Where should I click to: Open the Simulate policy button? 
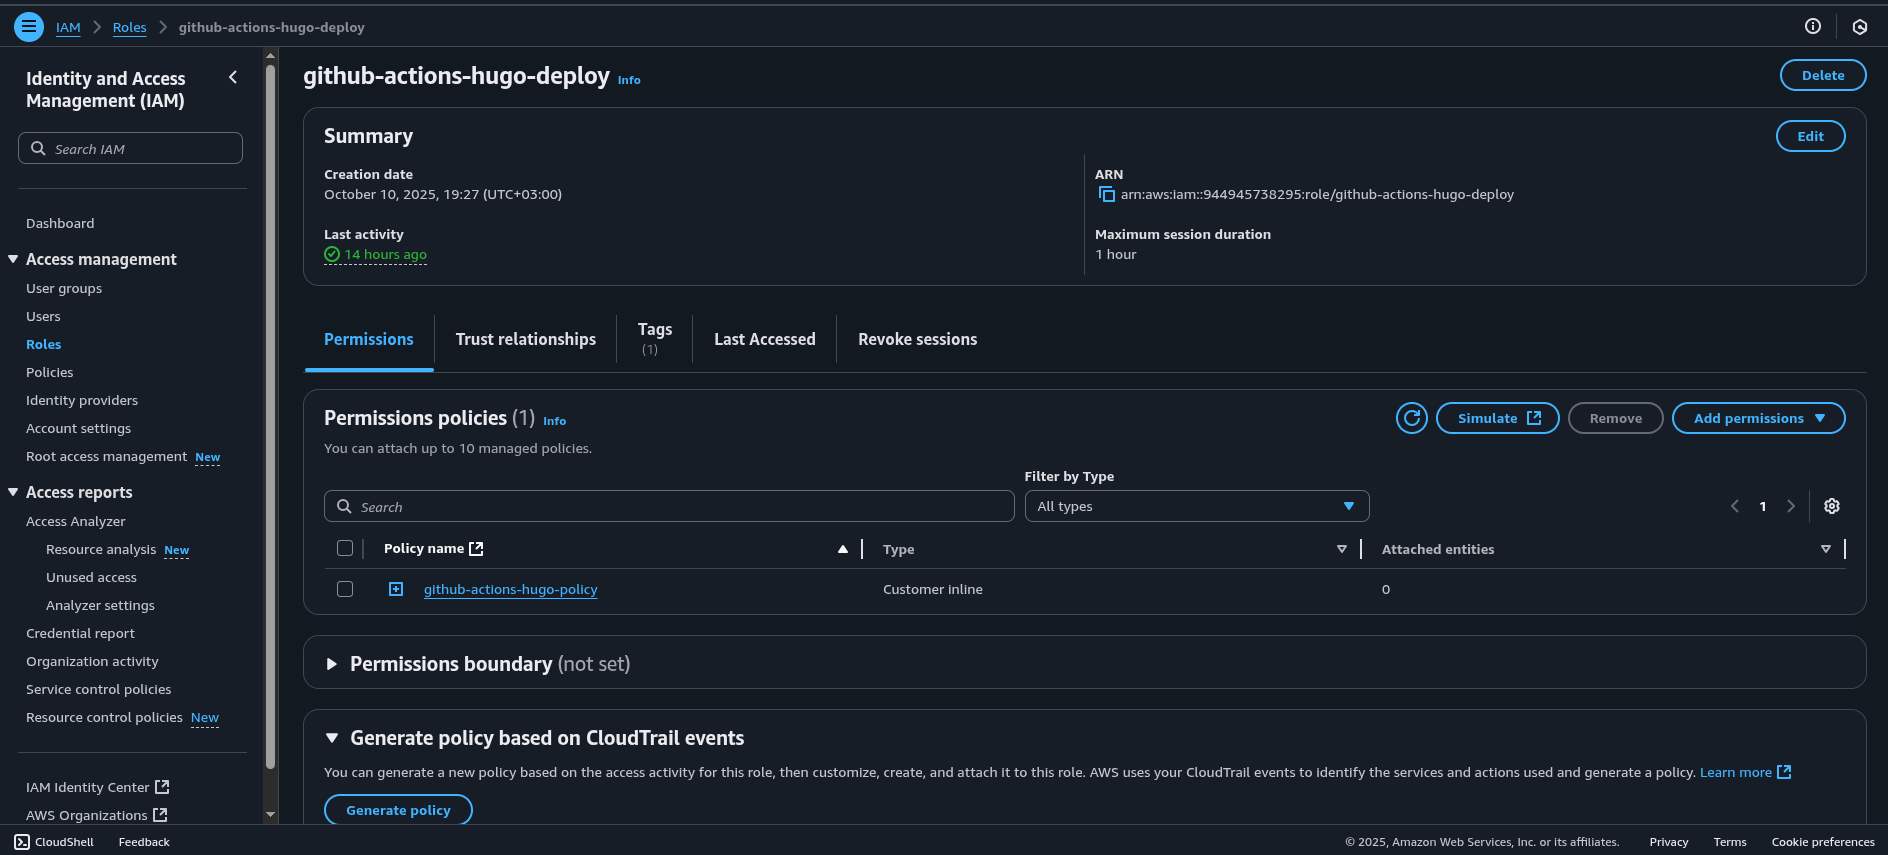pyautogui.click(x=1498, y=418)
